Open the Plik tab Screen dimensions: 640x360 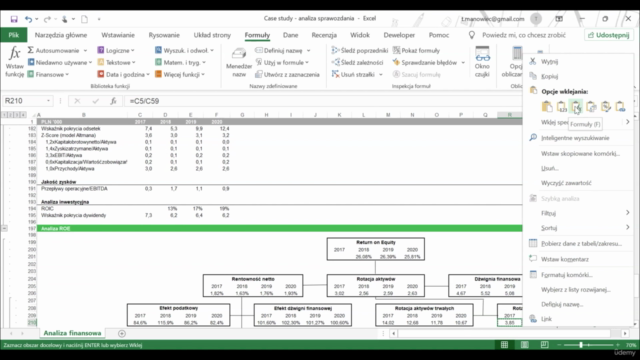point(14,35)
